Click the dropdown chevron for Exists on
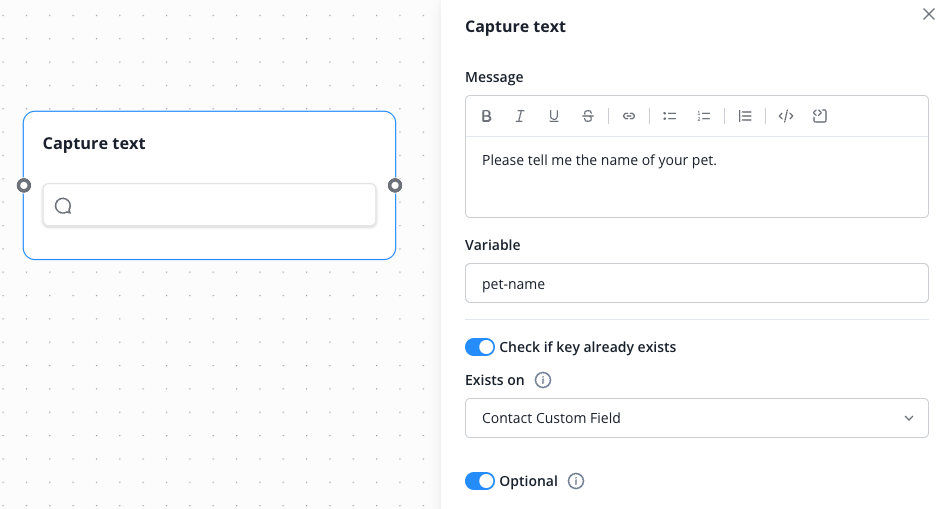 coord(908,418)
